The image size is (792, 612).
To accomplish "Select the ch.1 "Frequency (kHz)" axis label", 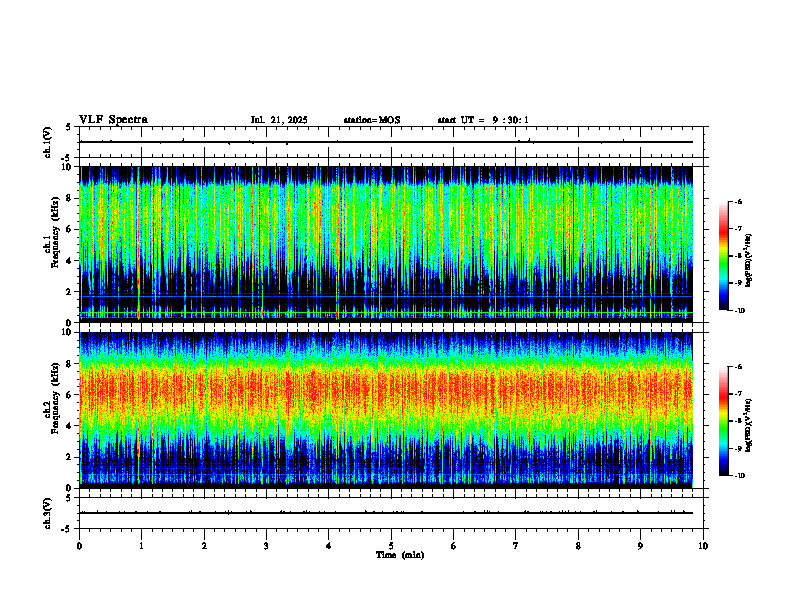I will (53, 232).
